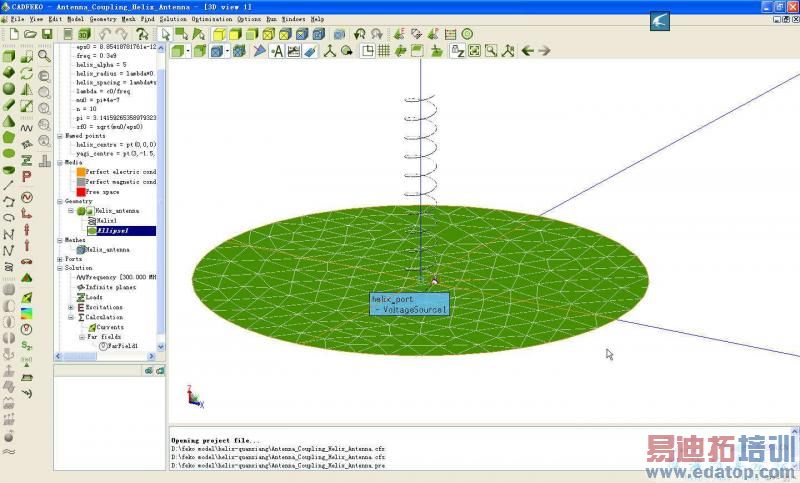Open the Solution menu
Screen dimensions: 800x483
coord(172,19)
